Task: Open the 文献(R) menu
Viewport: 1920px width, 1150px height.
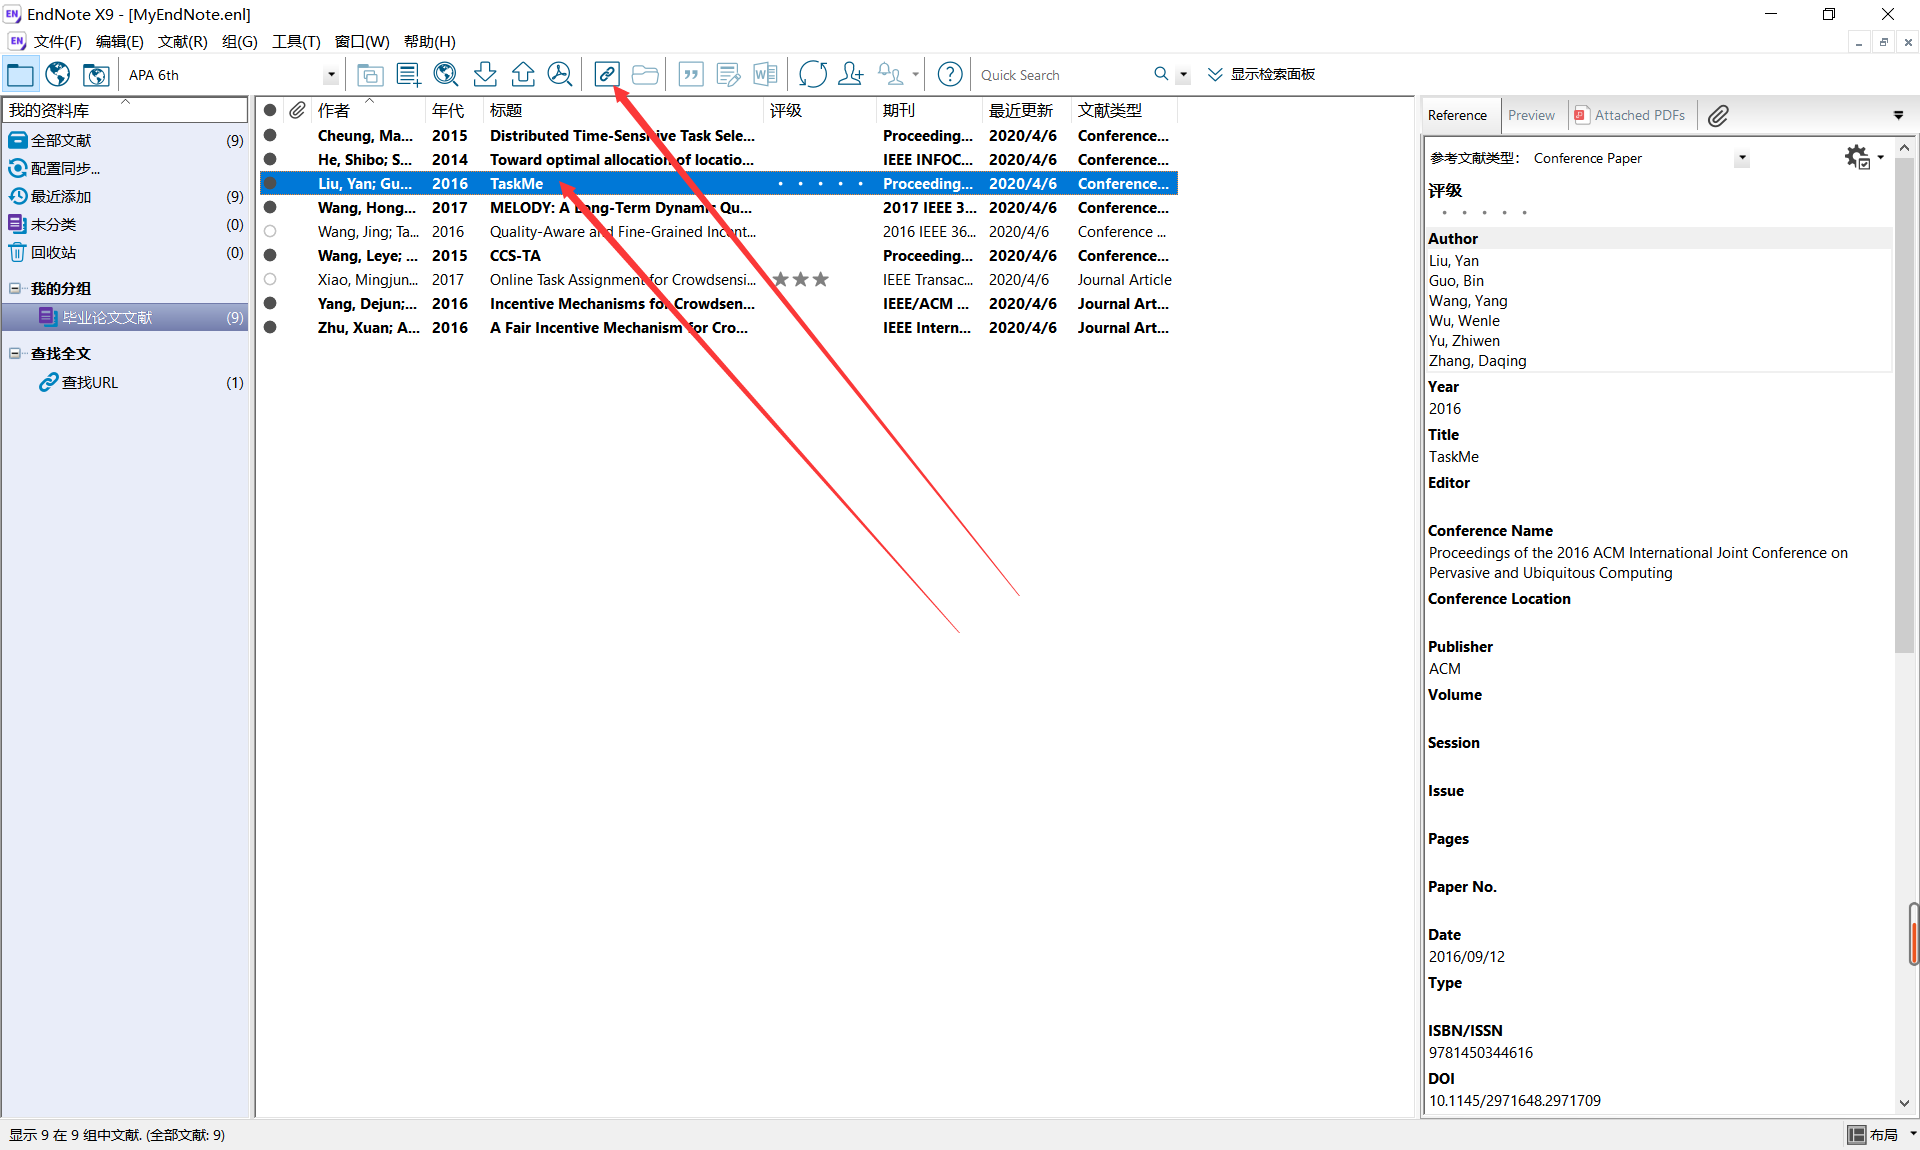Action: click(x=182, y=41)
